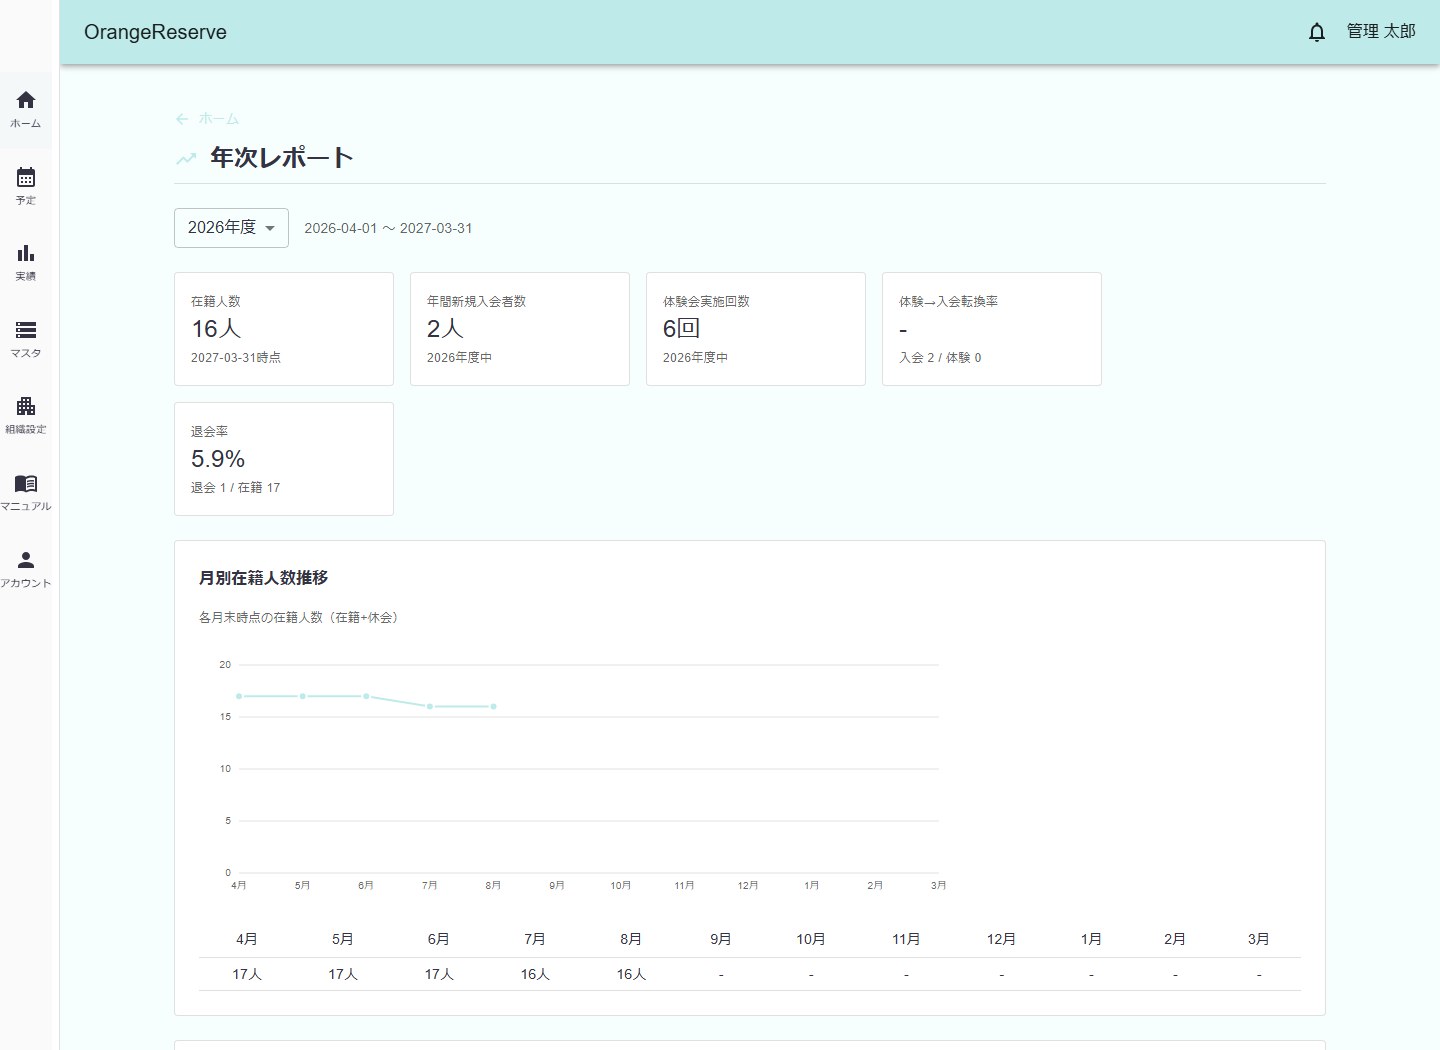Click 16人 under 8月 in the table

click(x=631, y=974)
